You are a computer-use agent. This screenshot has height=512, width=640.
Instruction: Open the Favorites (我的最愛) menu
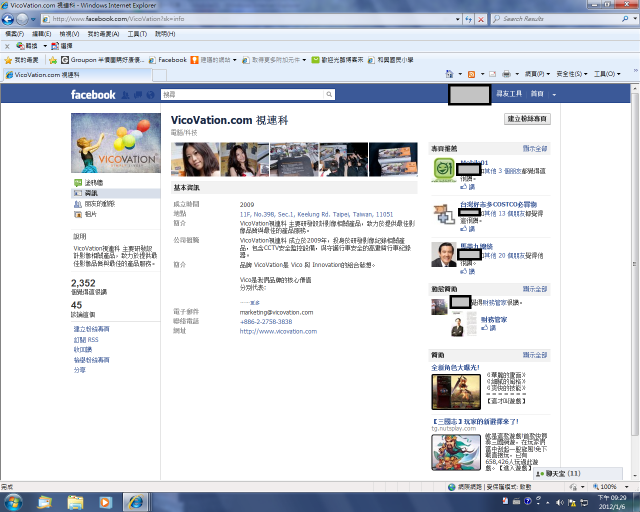[x=103, y=34]
